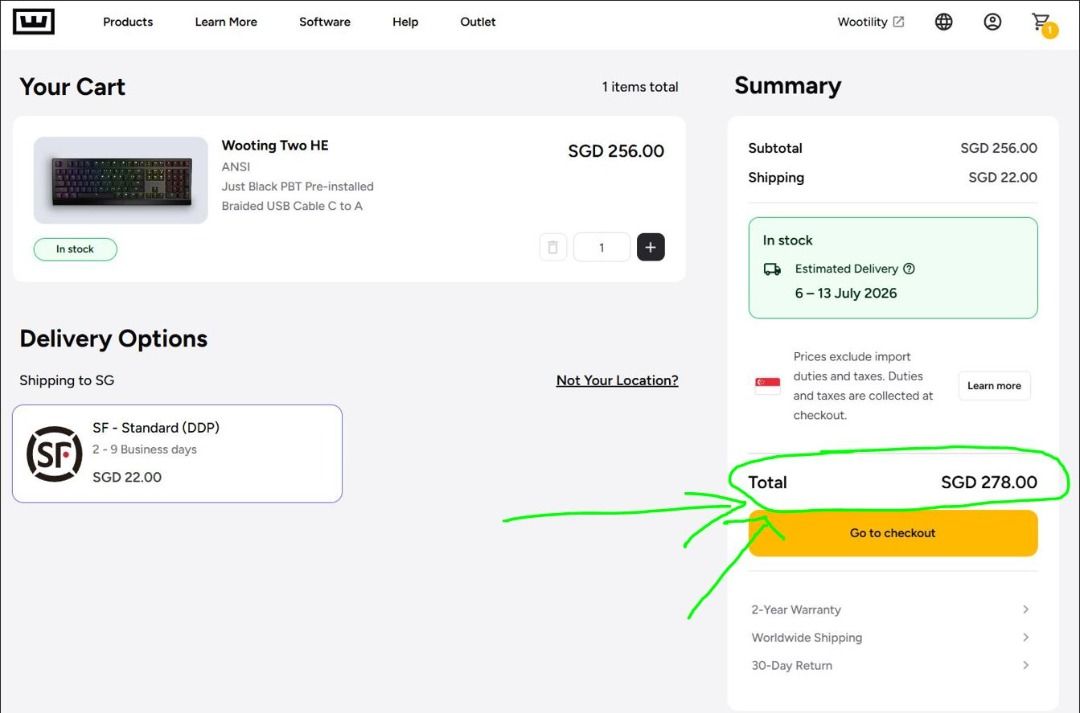Click the "6 – 13 July 2026" delivery date

[846, 293]
